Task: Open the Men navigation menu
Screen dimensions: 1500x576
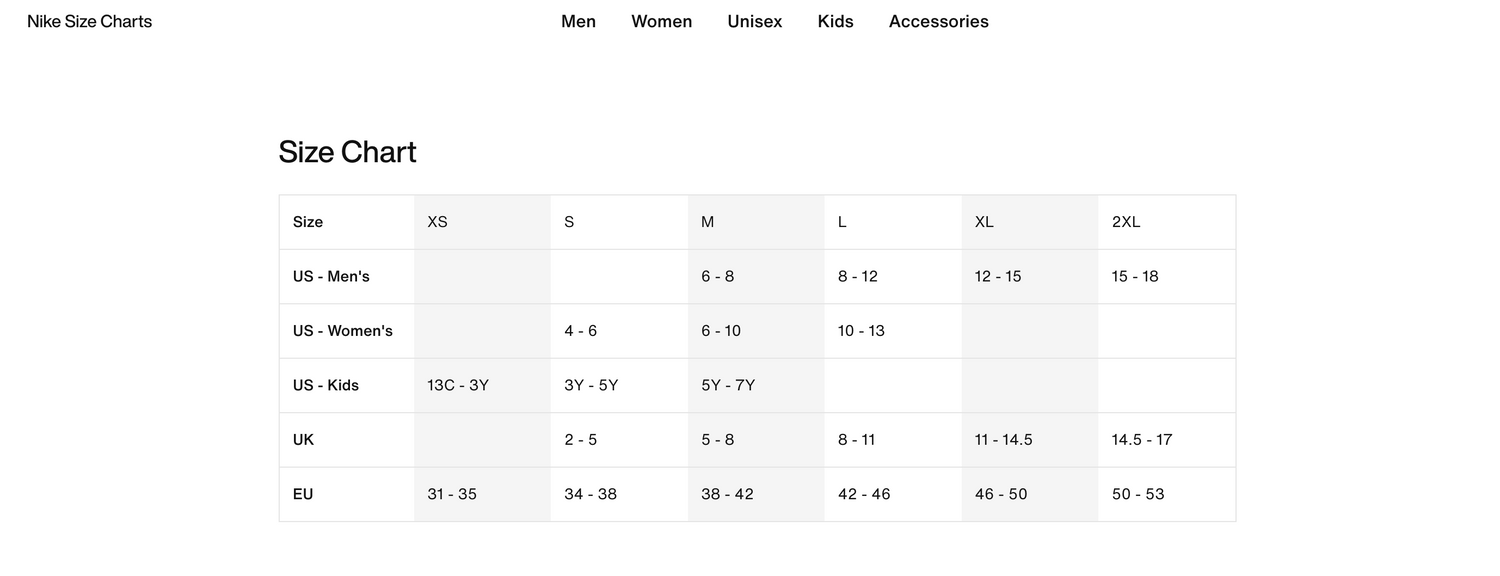Action: tap(578, 21)
